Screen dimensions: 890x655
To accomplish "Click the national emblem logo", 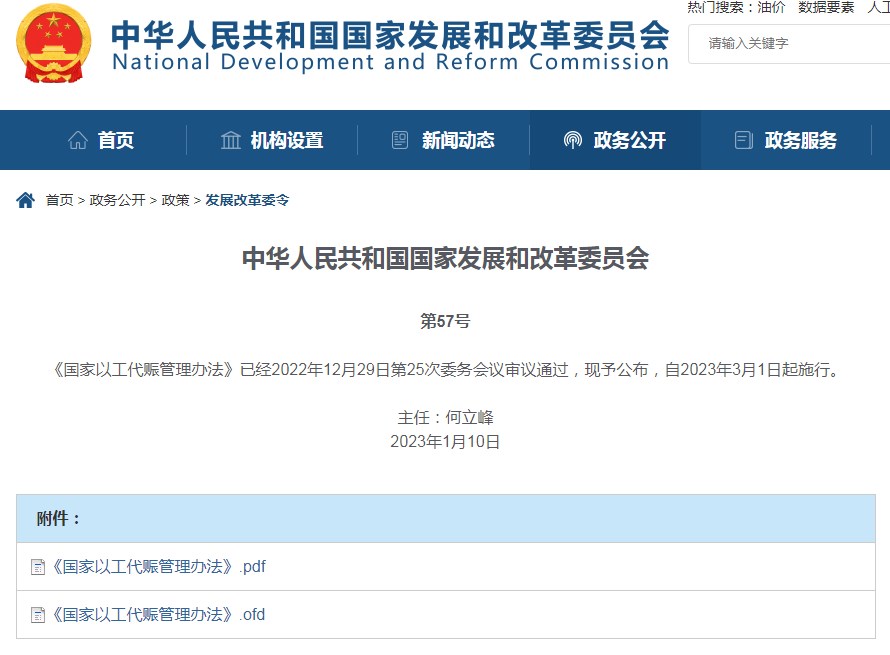I will tap(54, 45).
